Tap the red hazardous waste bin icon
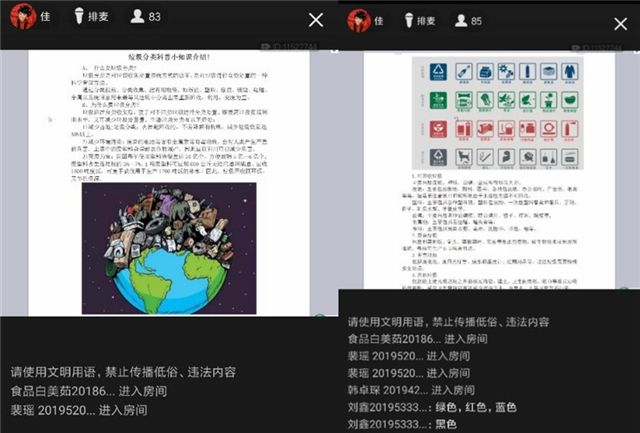Screen dimensions: 640x433 tap(438, 129)
